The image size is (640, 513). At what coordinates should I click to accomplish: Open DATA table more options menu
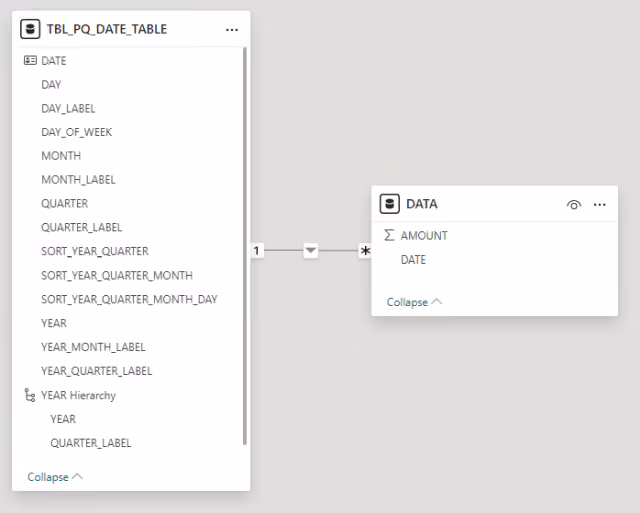[600, 204]
